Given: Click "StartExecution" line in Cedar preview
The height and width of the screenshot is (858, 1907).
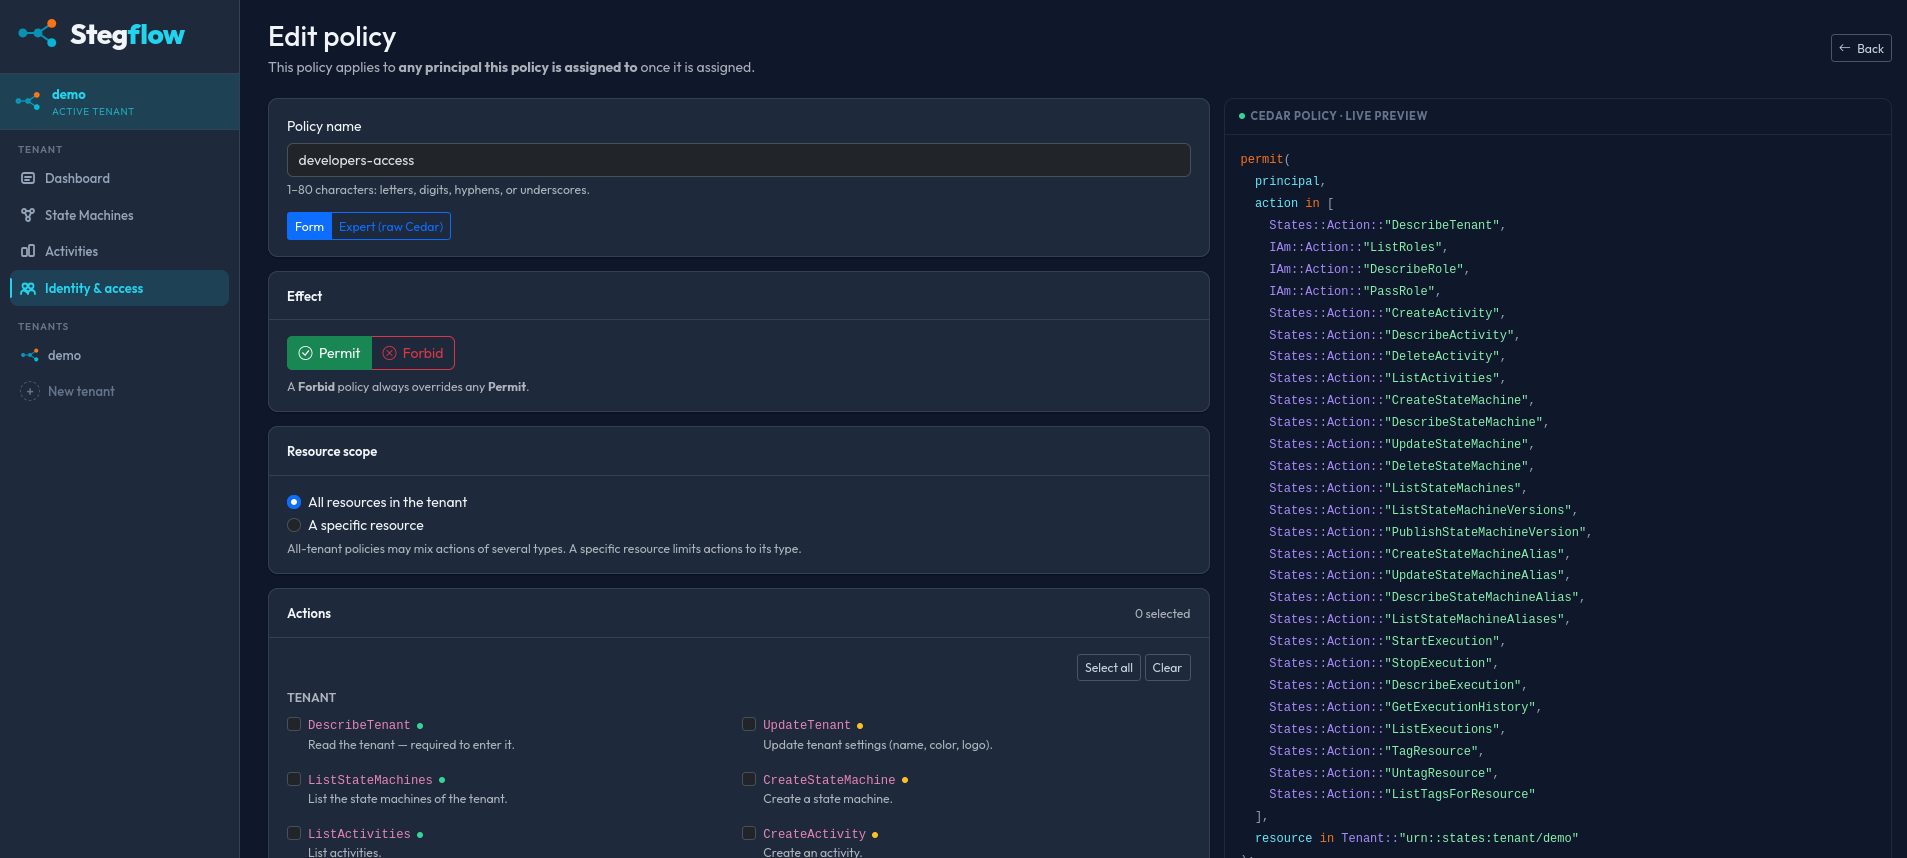Looking at the screenshot, I should pyautogui.click(x=1387, y=641).
